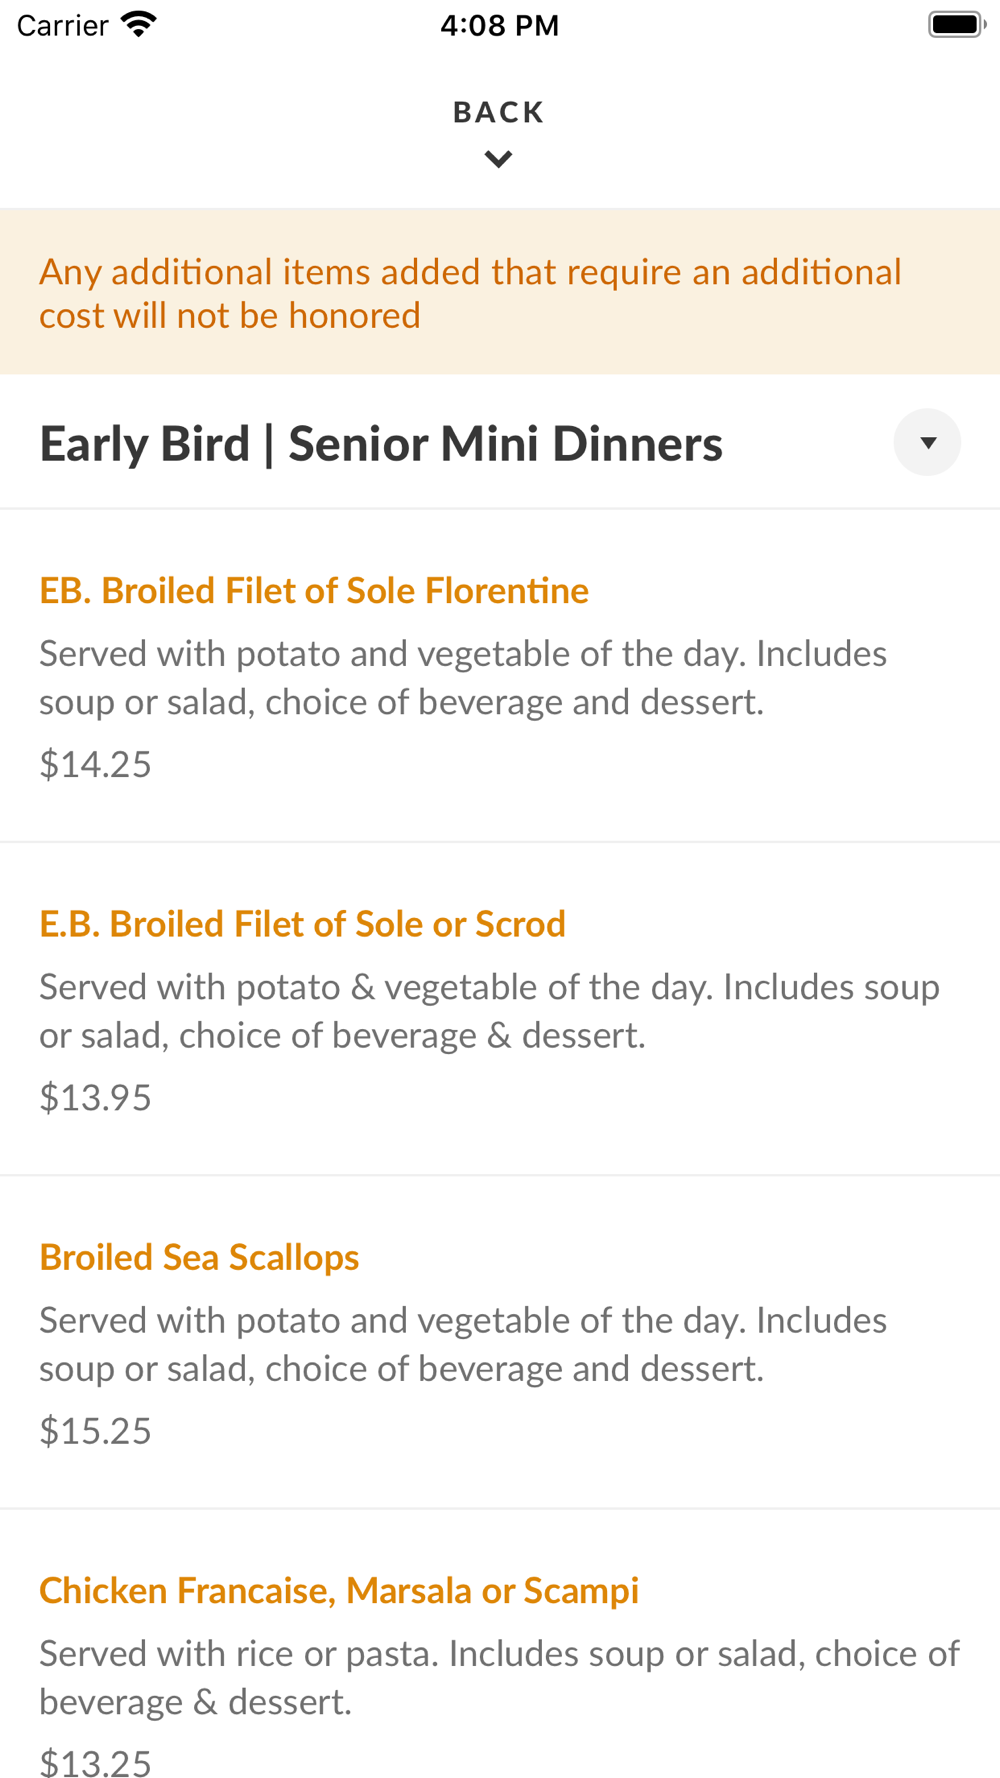Open E.B. Broiled Filet of Sole or Scrod

coord(302,924)
